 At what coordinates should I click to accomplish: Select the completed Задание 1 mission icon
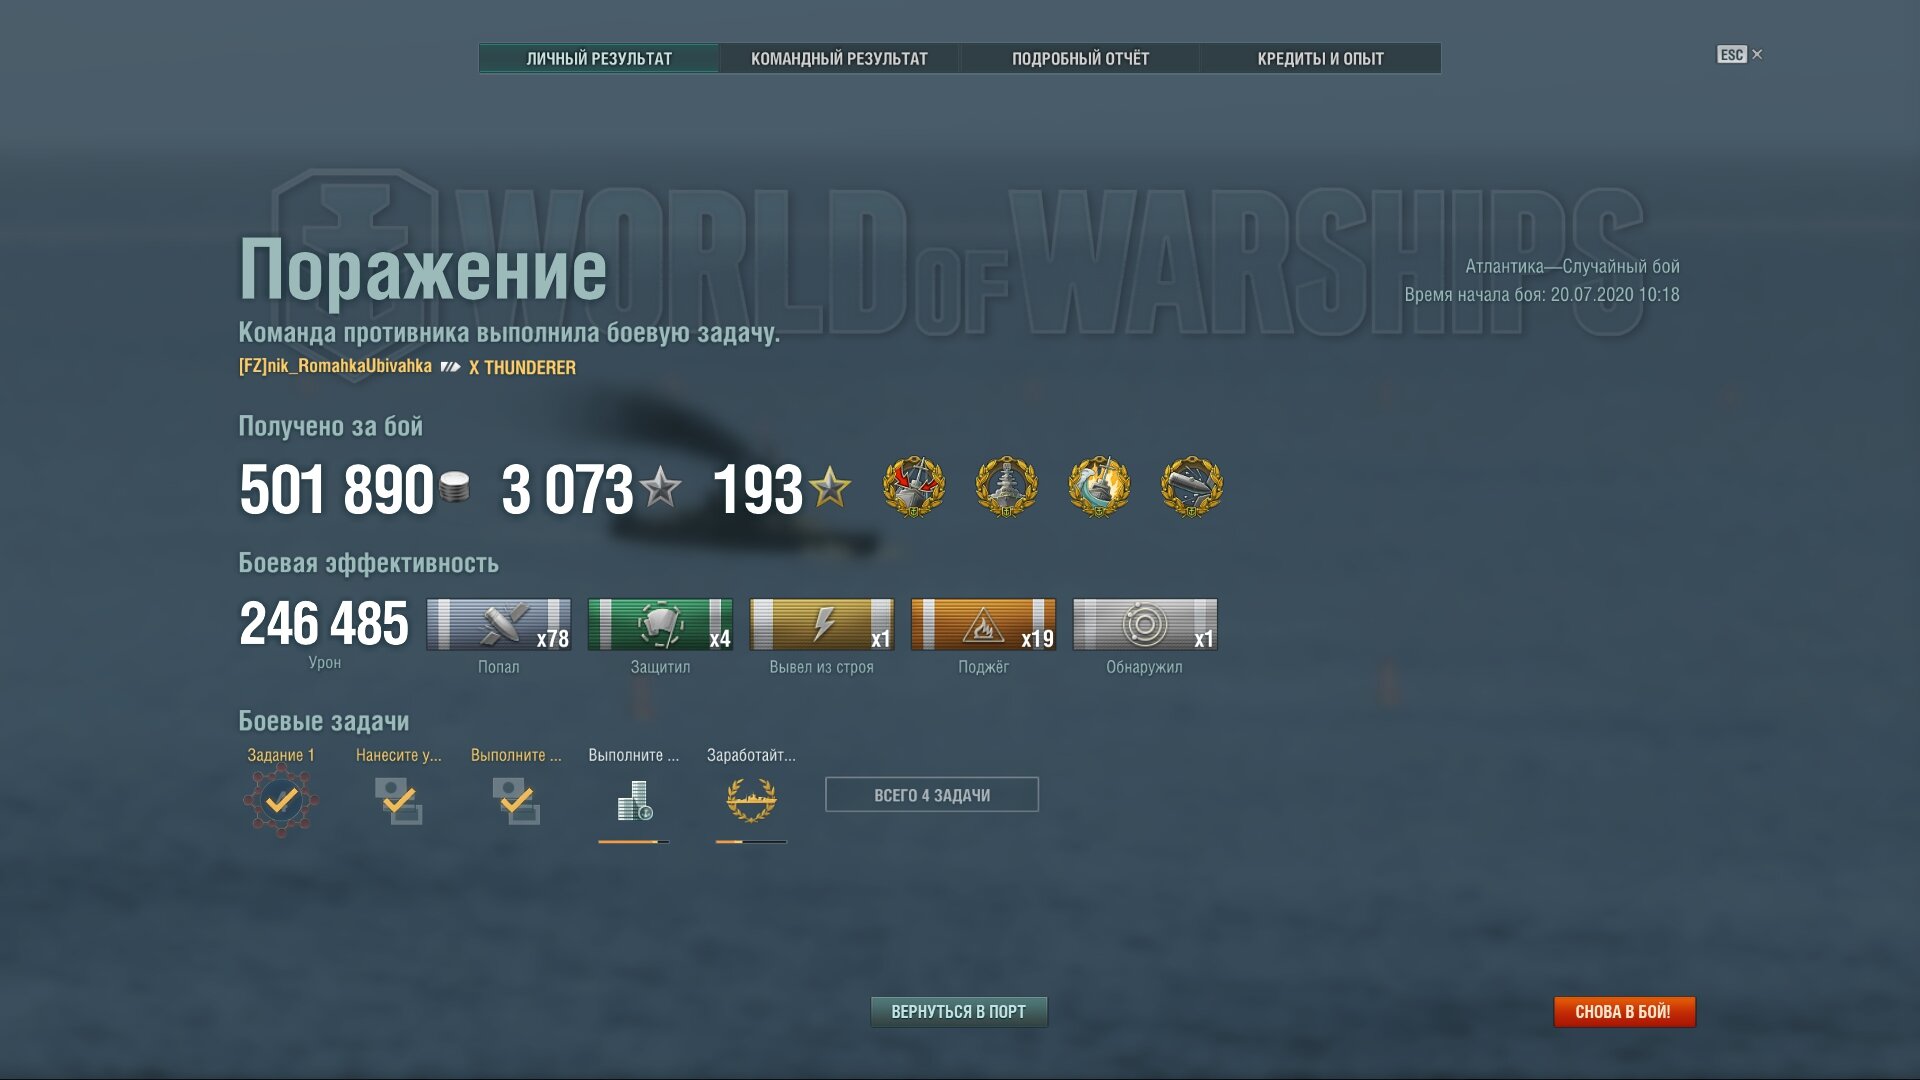pos(281,800)
